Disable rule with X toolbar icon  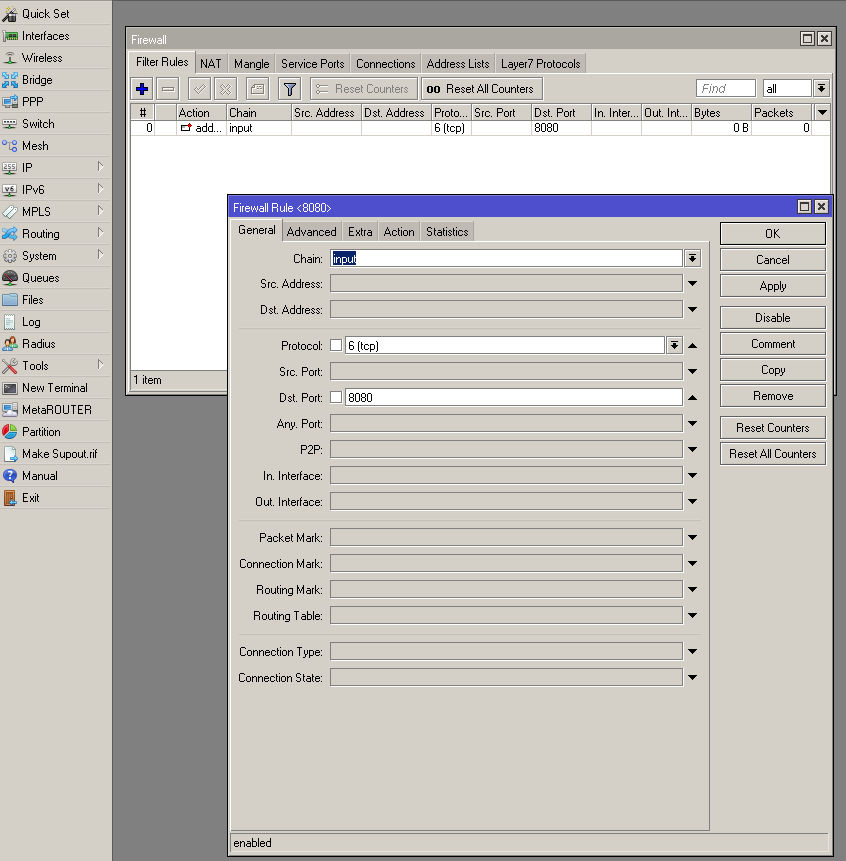[x=225, y=89]
